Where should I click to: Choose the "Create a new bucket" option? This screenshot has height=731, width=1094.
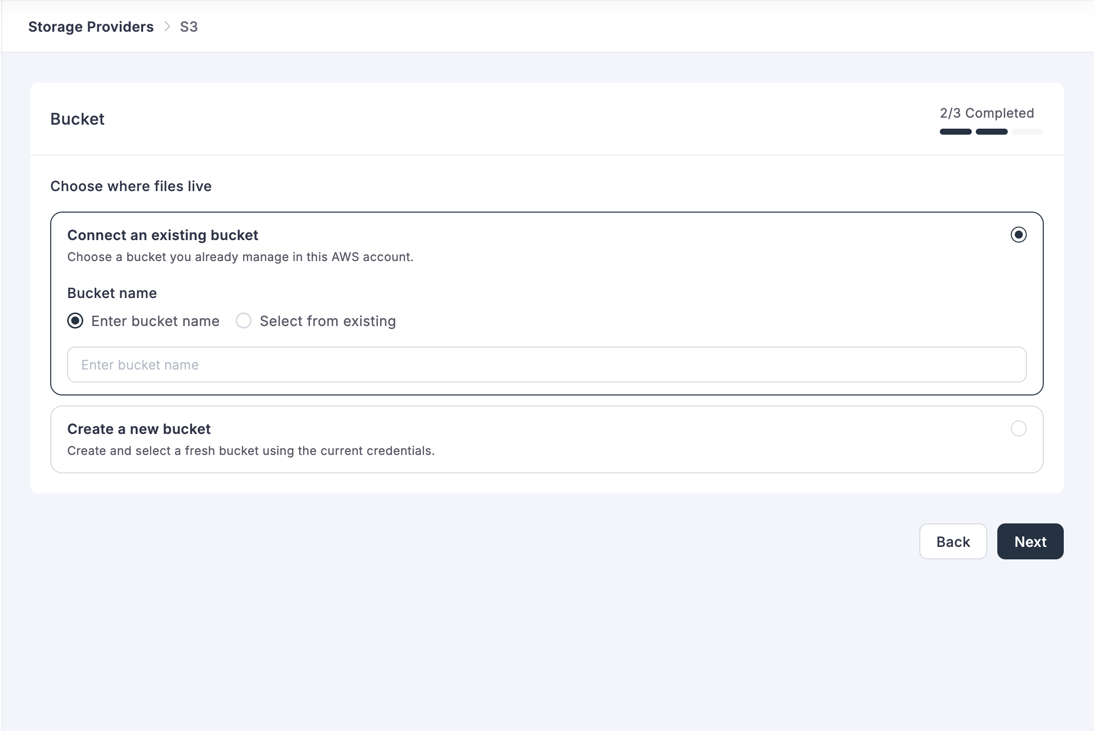[1019, 428]
